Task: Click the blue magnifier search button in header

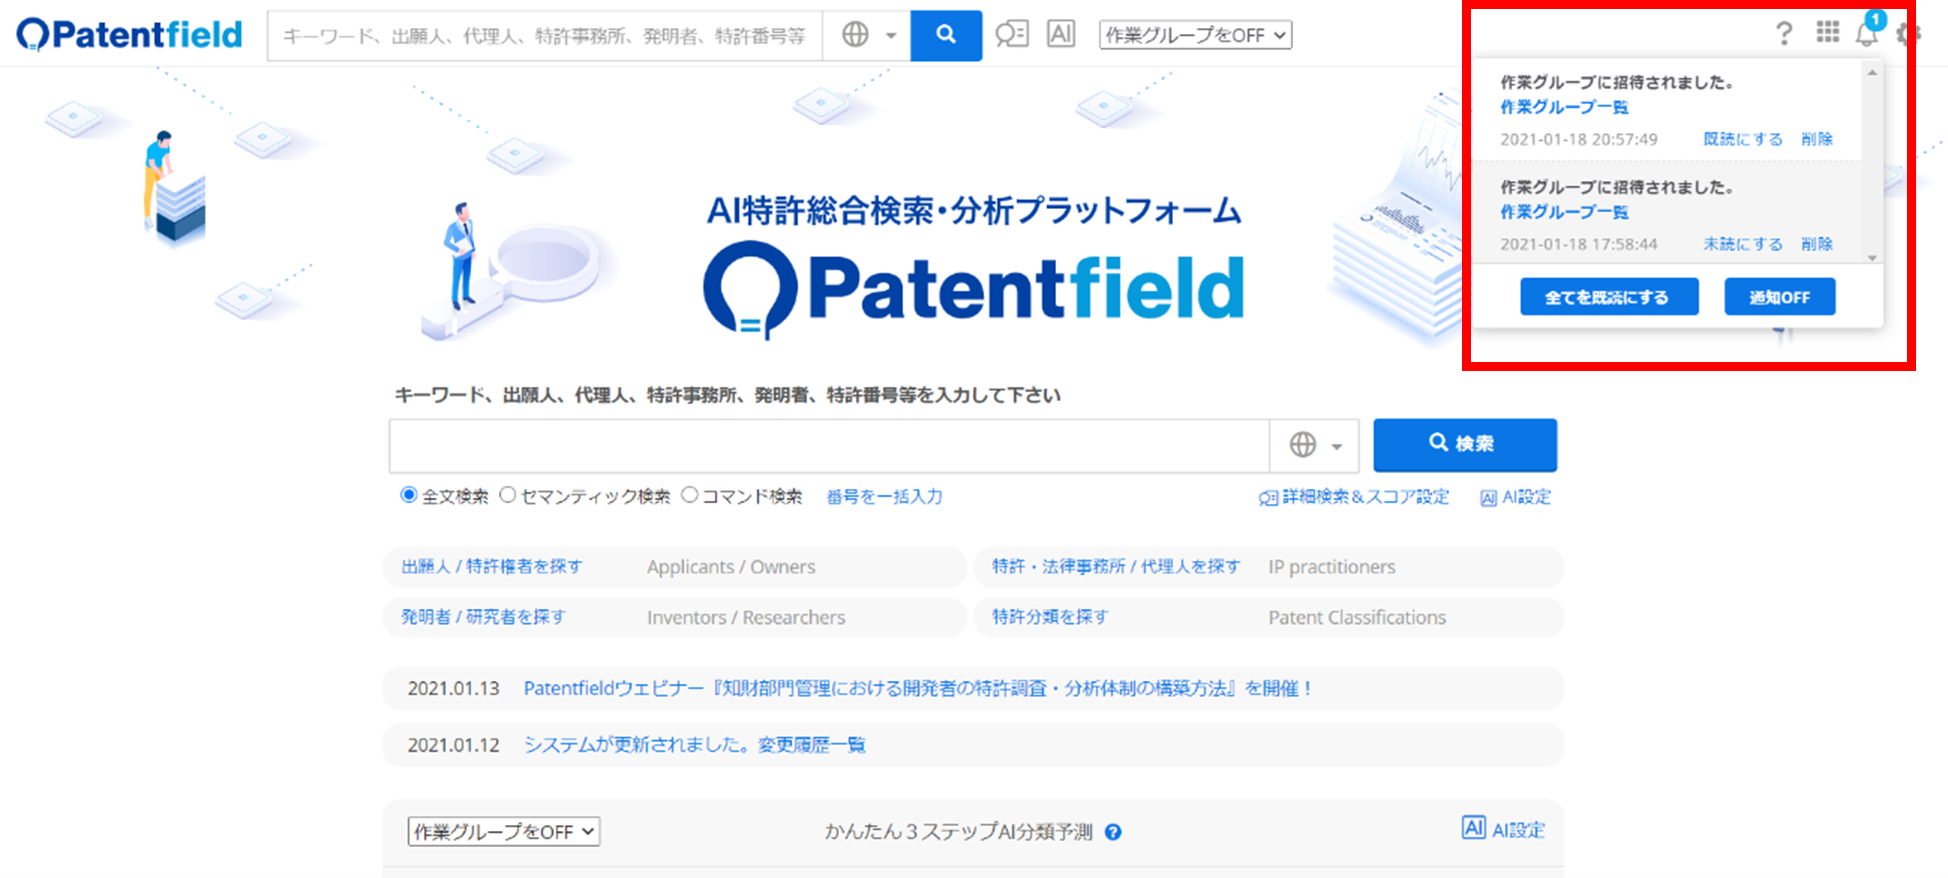Action: pos(946,35)
